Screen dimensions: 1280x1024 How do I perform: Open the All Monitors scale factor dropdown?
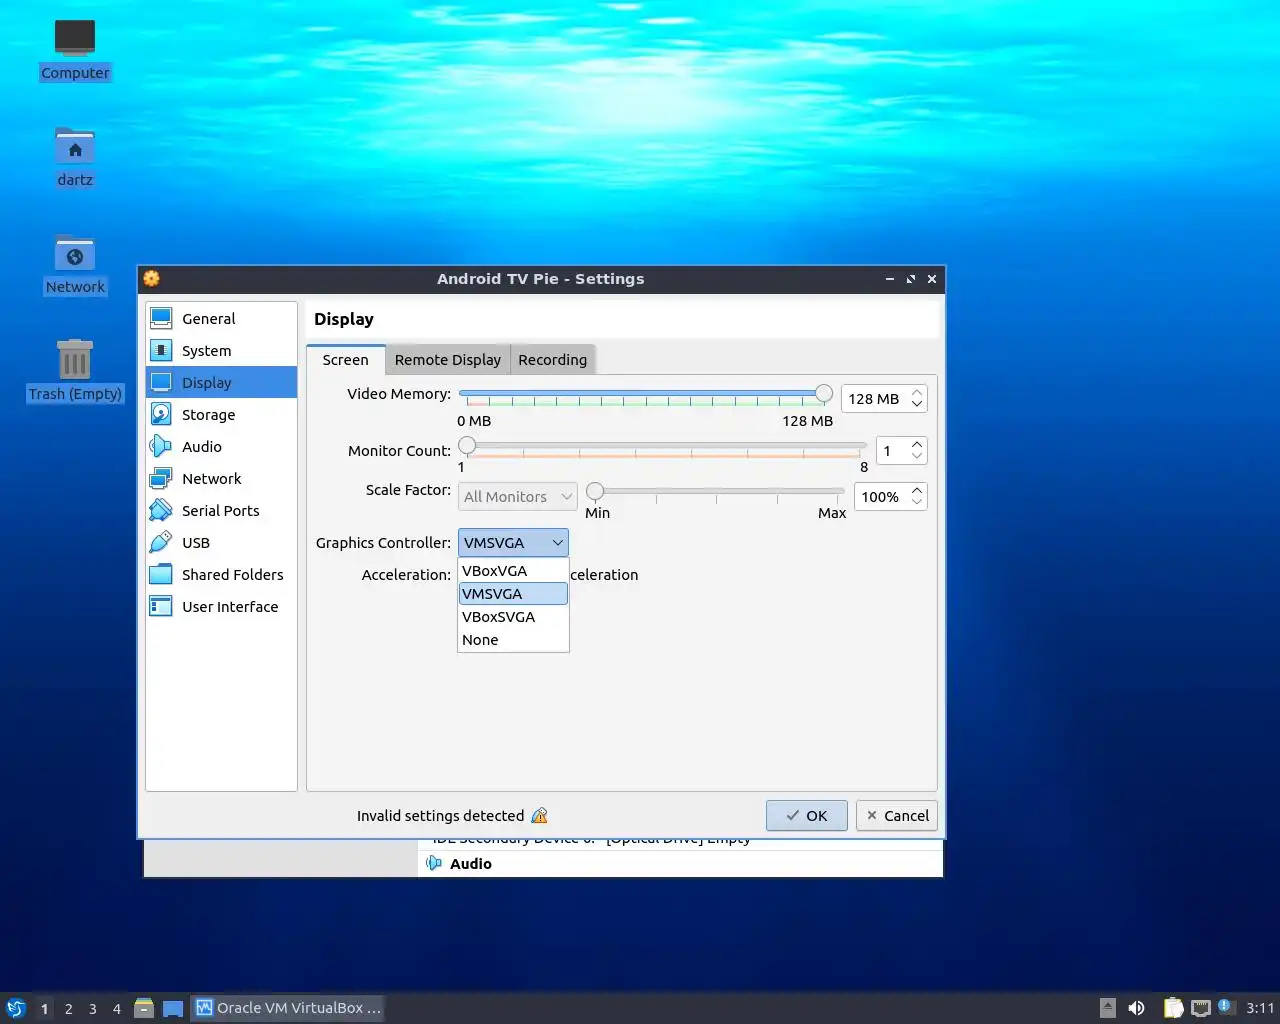518,497
